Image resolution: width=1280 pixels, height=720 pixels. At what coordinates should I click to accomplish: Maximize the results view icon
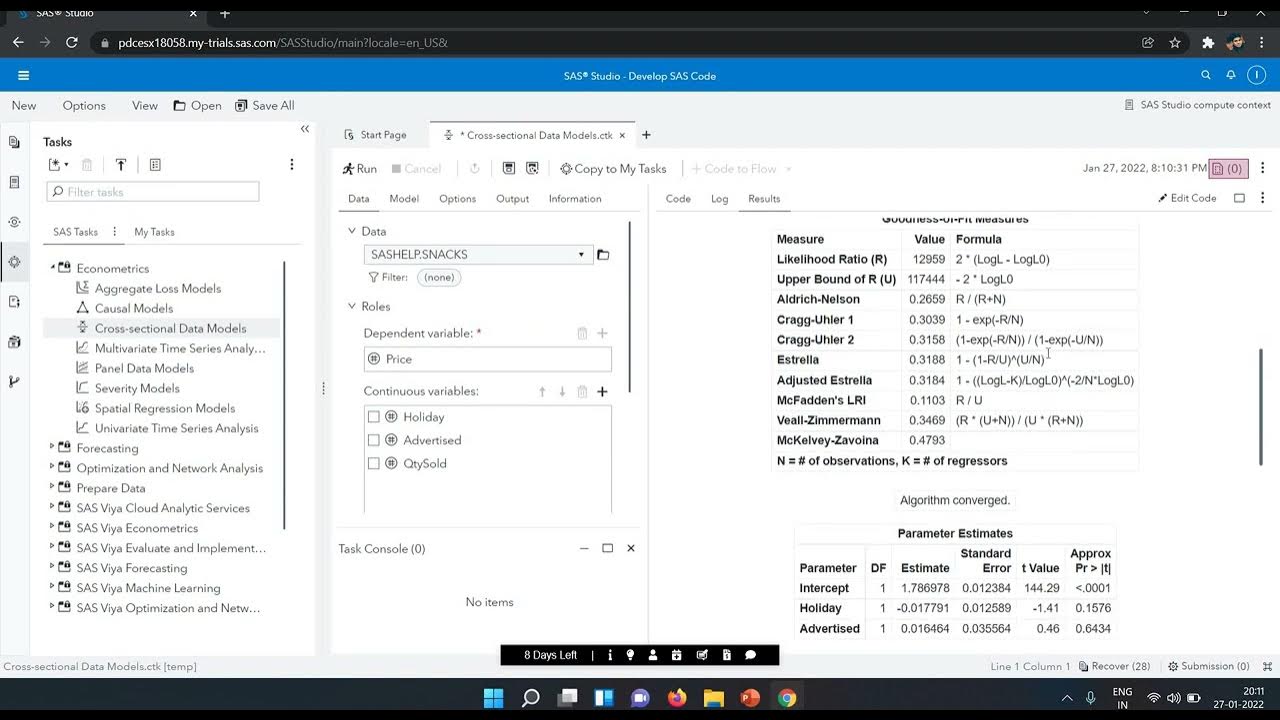coord(1239,198)
